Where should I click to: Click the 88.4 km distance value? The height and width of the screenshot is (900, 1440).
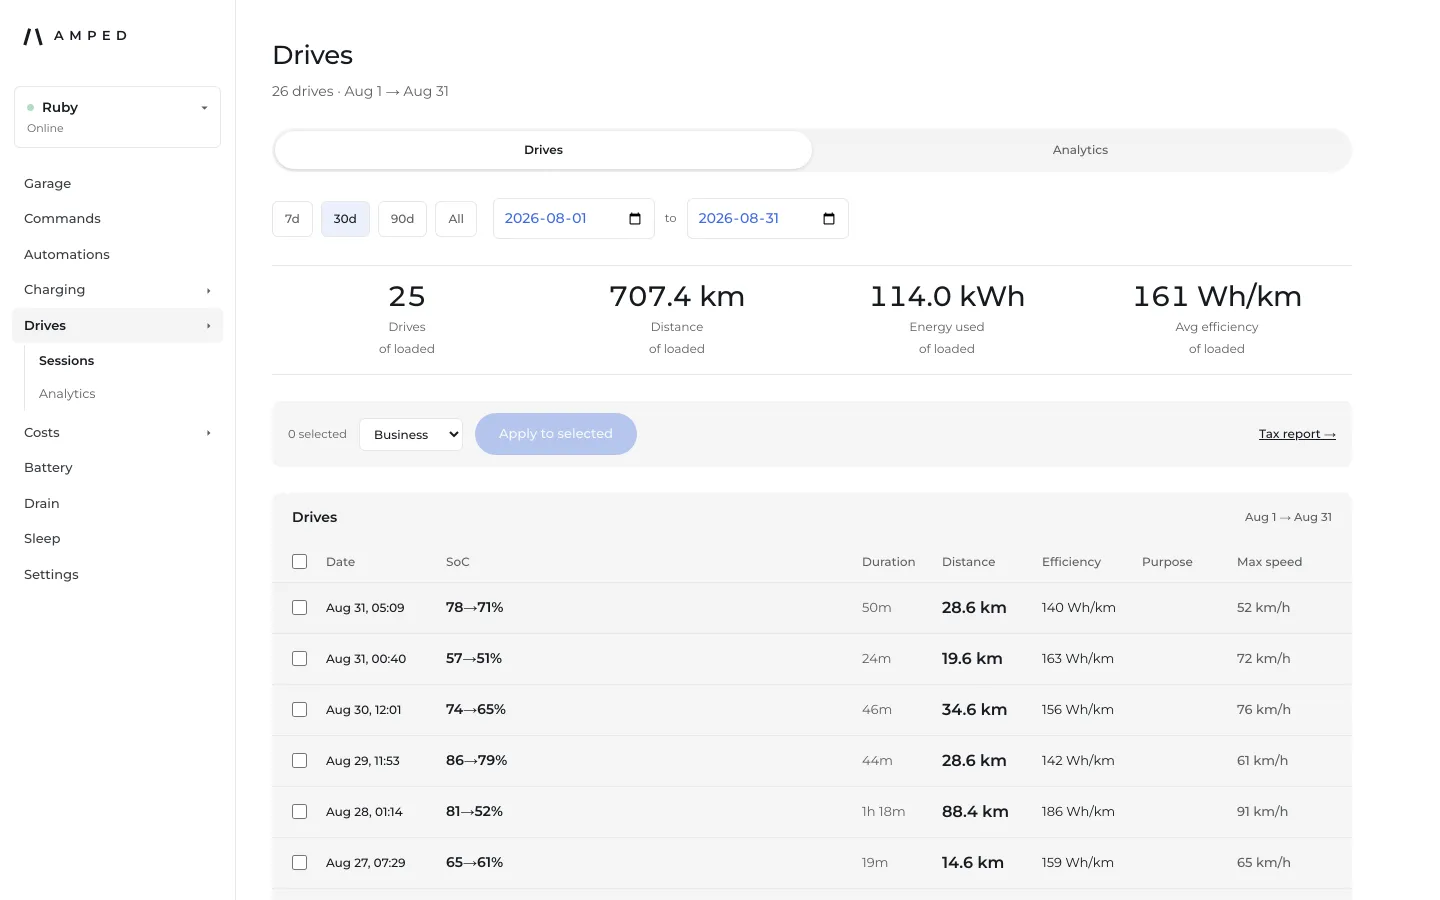tap(975, 812)
